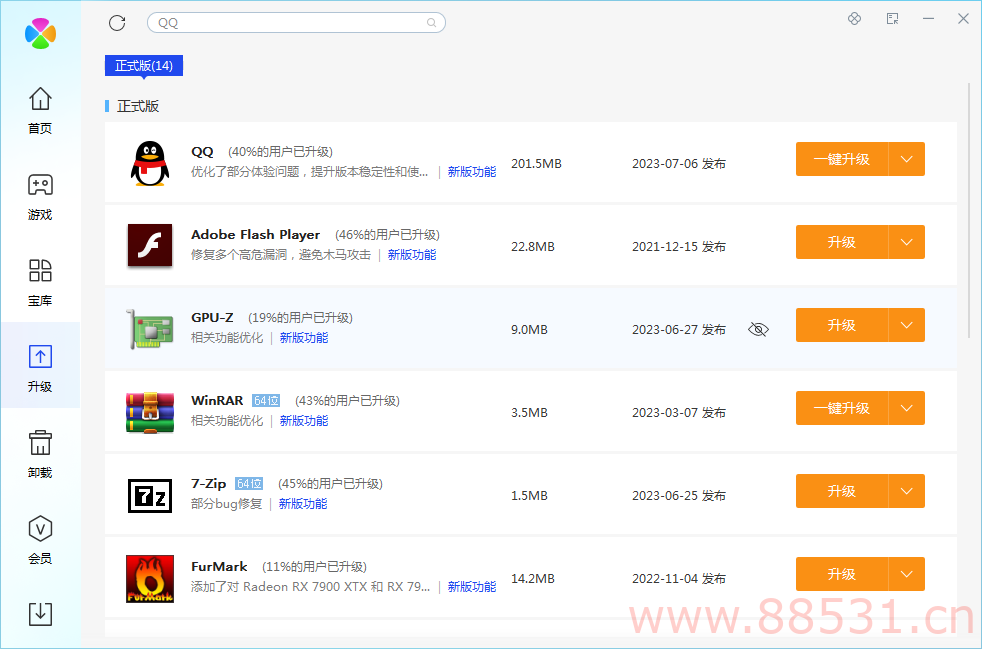Expand dropdown arrow next to QQ 一键升级
The image size is (982, 649).
[x=906, y=159]
